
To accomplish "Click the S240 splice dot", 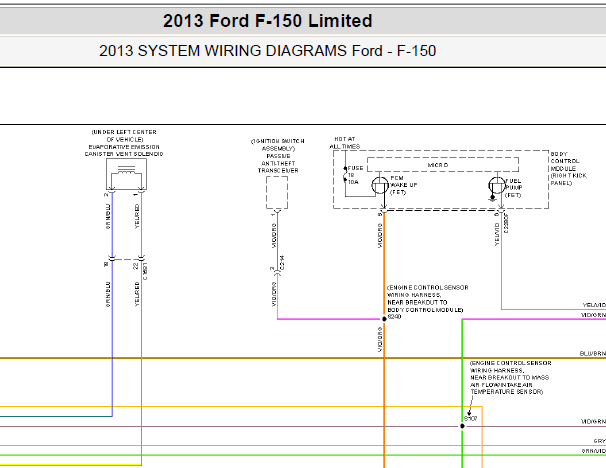I will 384,319.
